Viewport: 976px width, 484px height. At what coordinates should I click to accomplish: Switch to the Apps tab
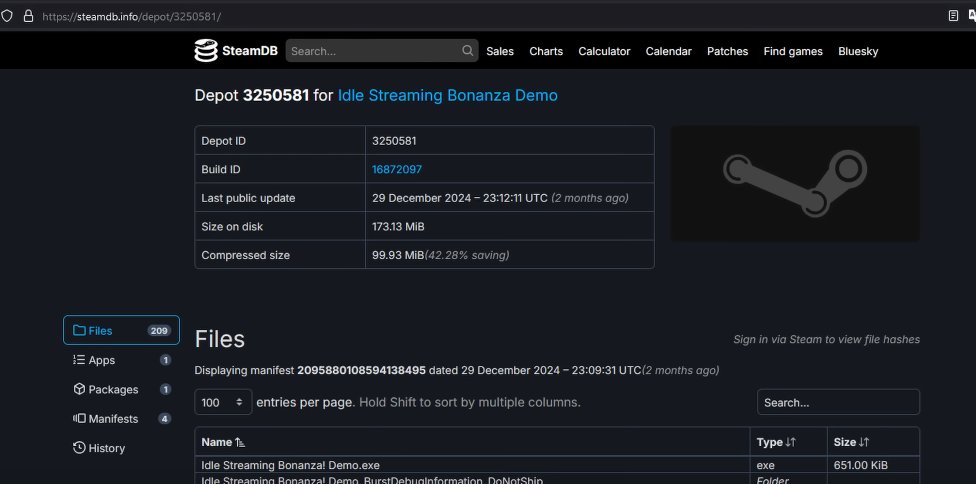tap(121, 360)
